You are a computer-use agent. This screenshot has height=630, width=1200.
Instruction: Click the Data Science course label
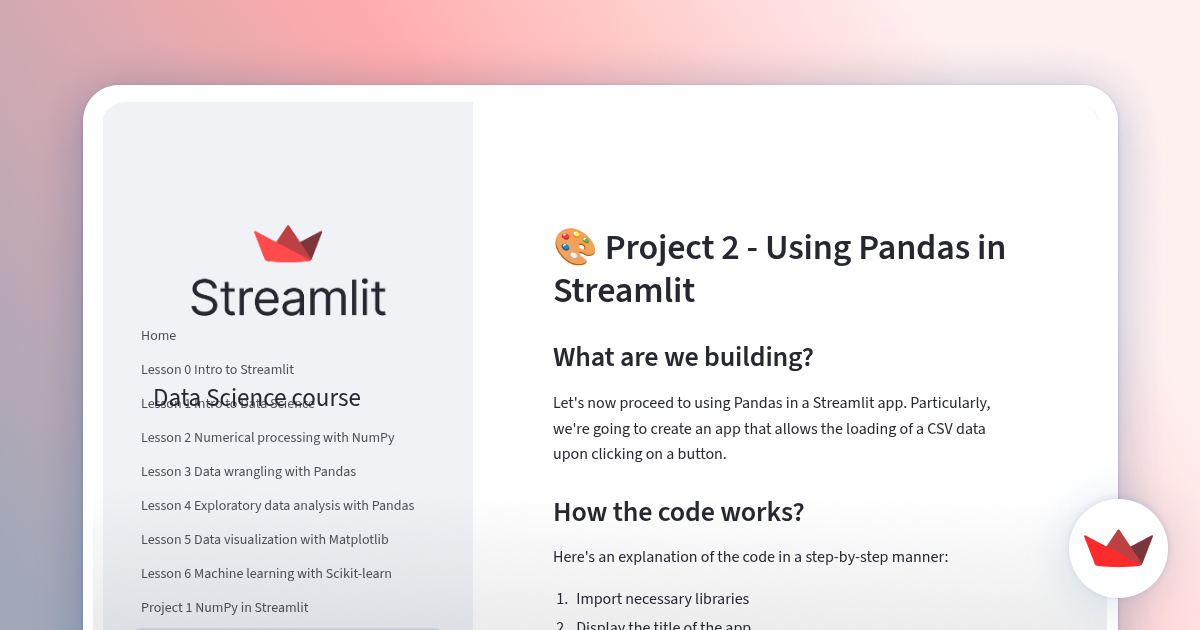click(256, 397)
